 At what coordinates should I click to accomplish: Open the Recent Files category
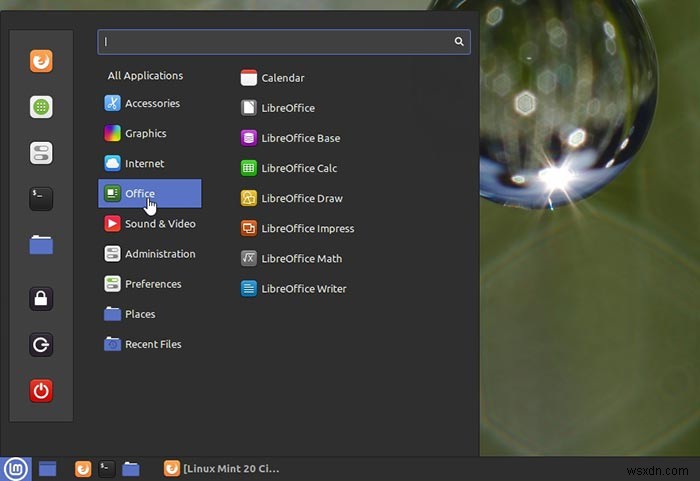[150, 344]
